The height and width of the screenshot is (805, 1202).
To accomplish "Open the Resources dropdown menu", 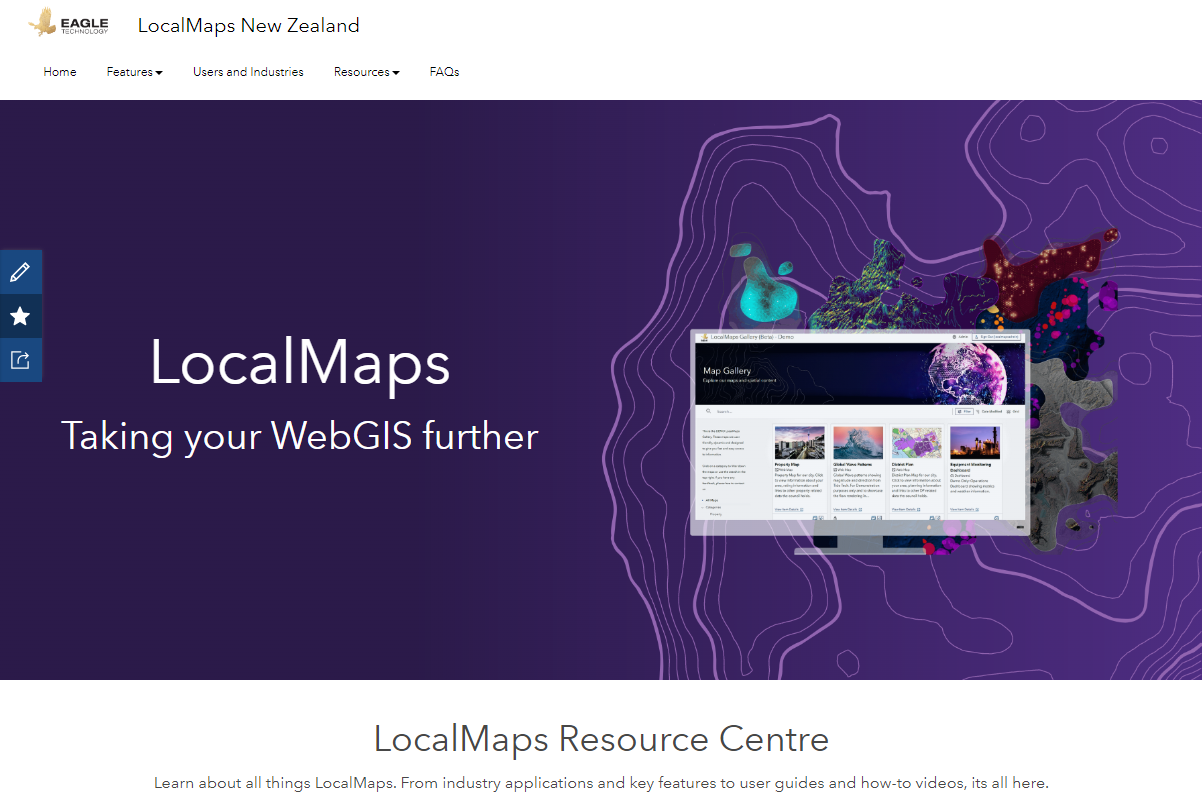I will pyautogui.click(x=366, y=71).
